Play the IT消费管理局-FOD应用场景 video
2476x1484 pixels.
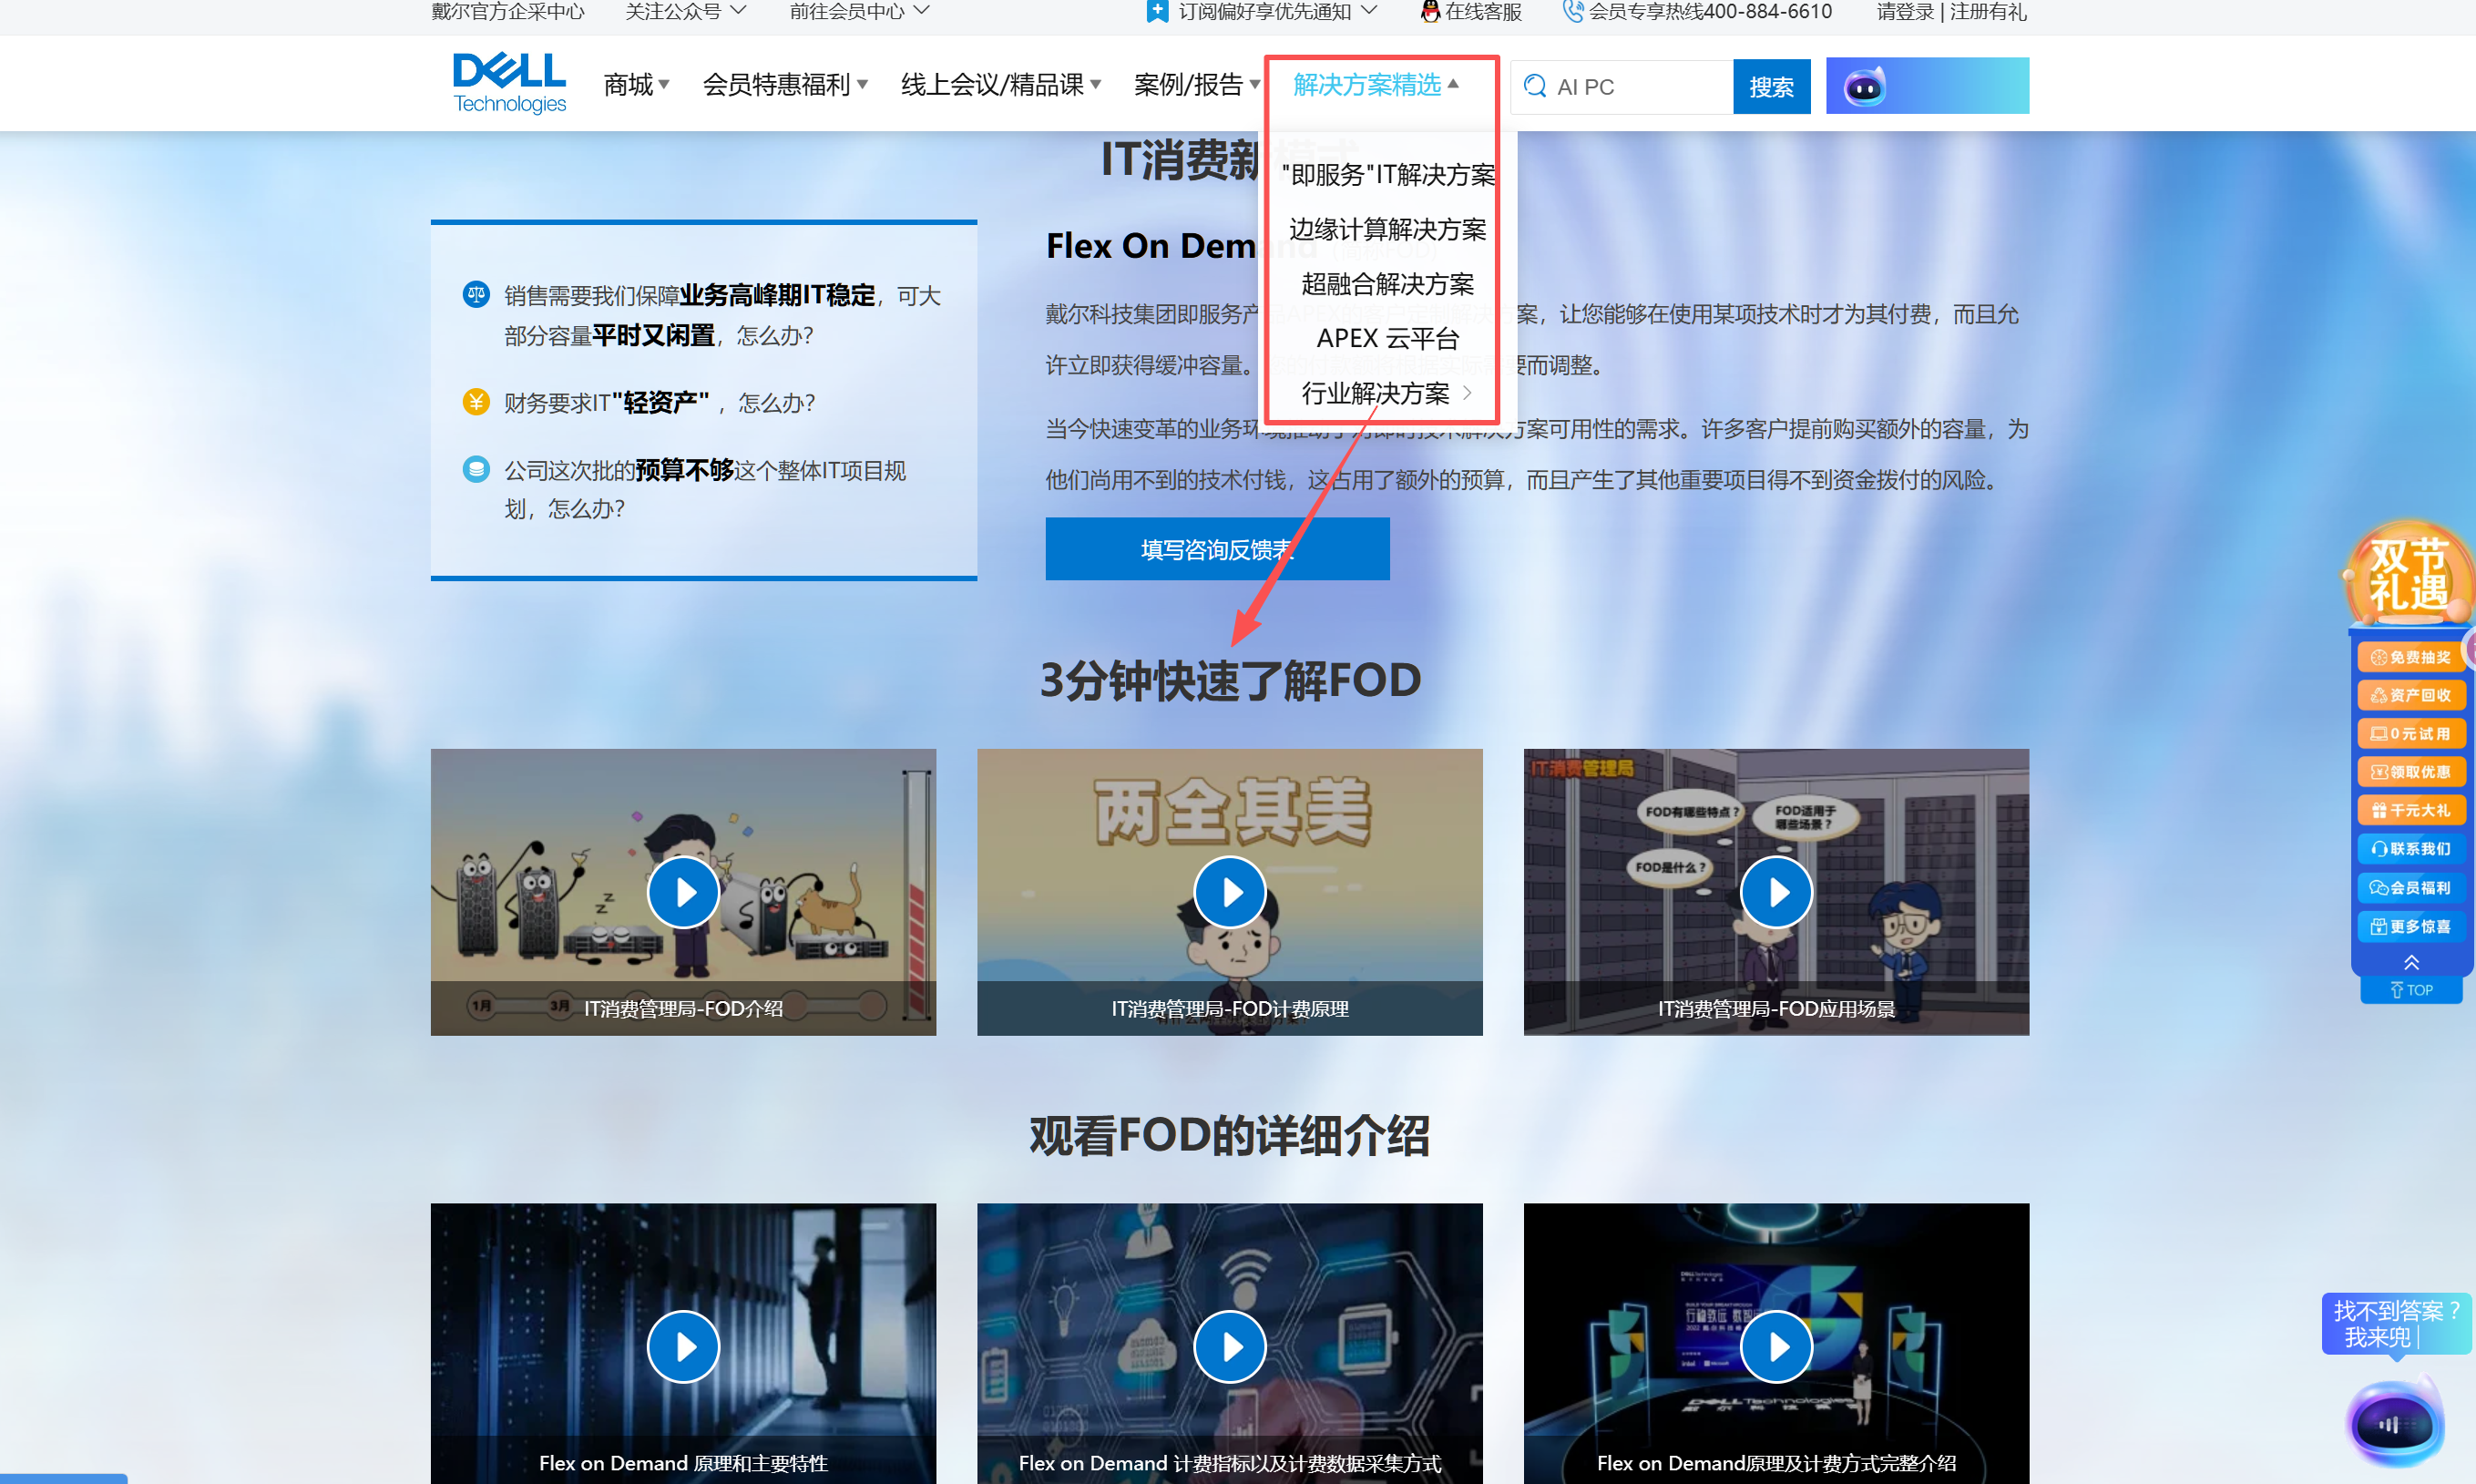(x=1776, y=891)
